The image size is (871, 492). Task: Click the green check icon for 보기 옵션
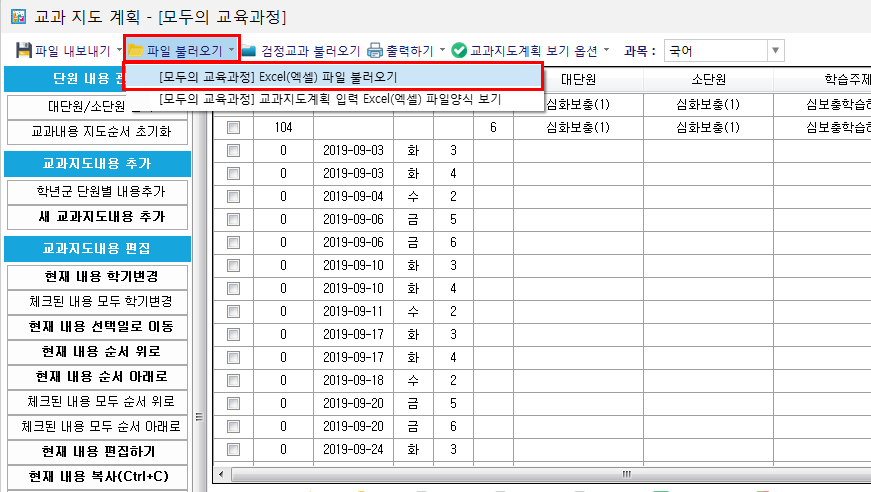click(459, 51)
